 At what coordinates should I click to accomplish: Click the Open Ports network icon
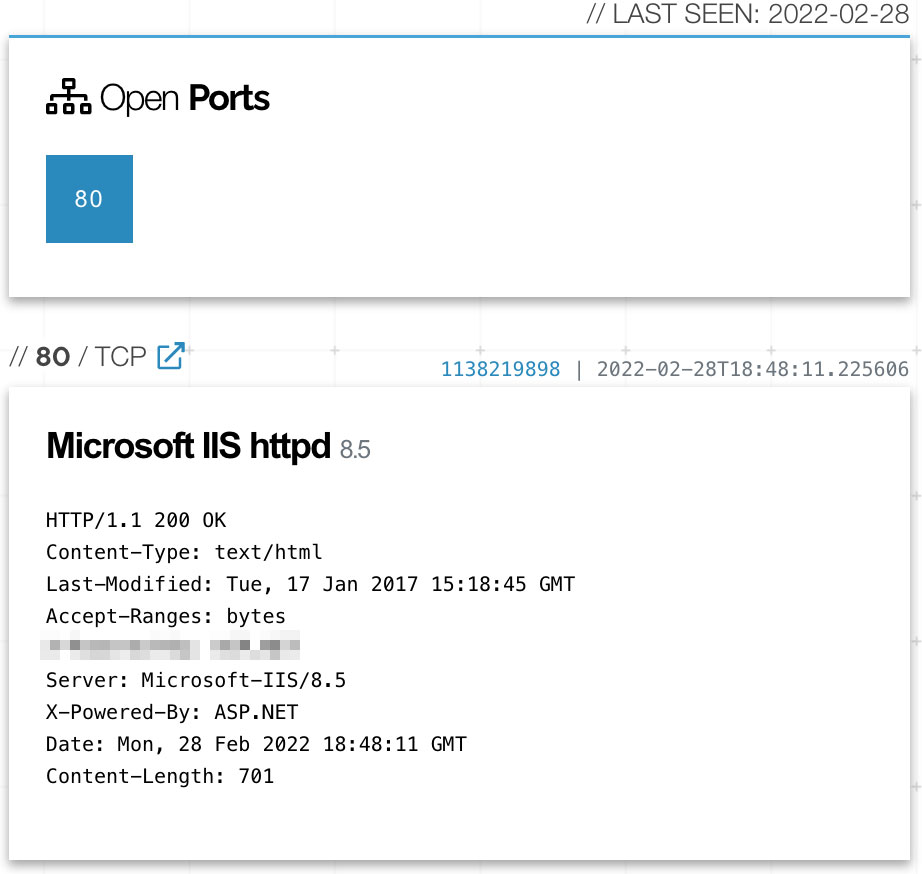click(x=69, y=96)
